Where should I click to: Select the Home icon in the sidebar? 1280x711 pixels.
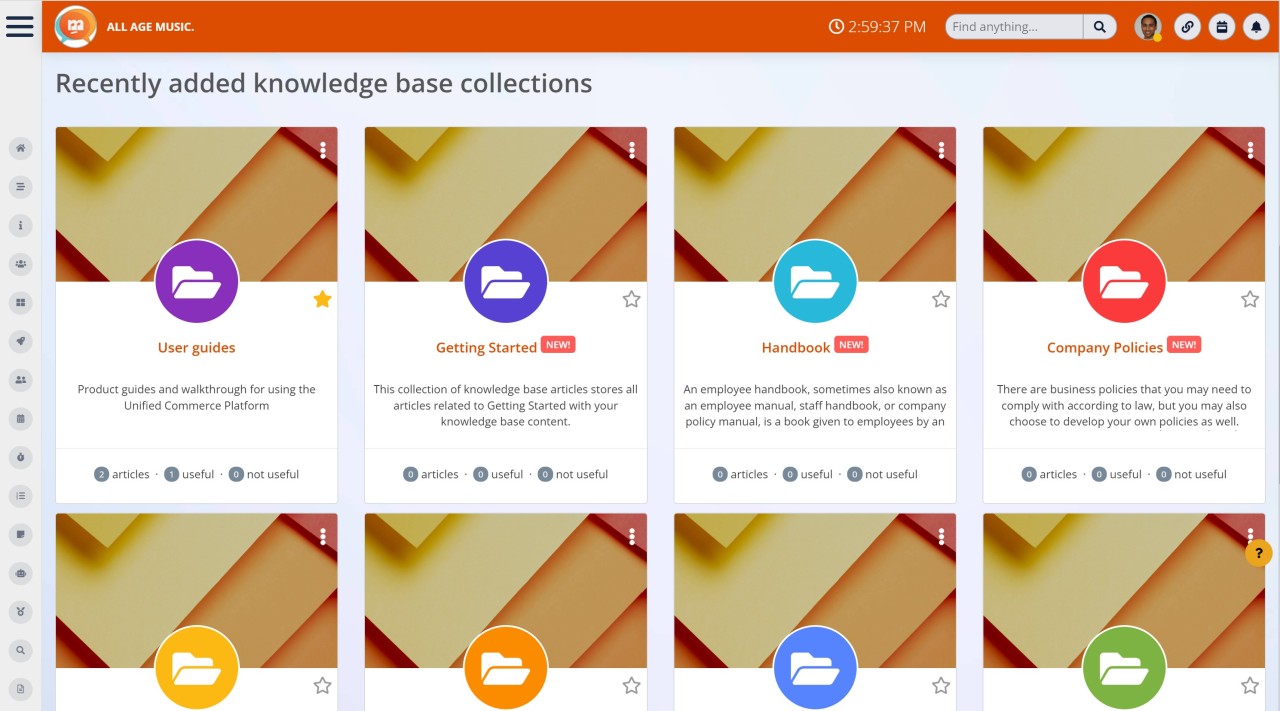[20, 148]
